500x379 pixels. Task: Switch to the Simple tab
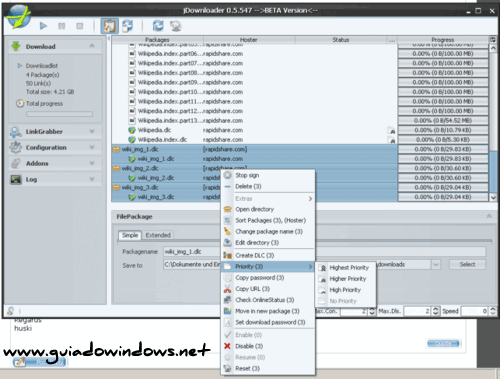(x=130, y=235)
